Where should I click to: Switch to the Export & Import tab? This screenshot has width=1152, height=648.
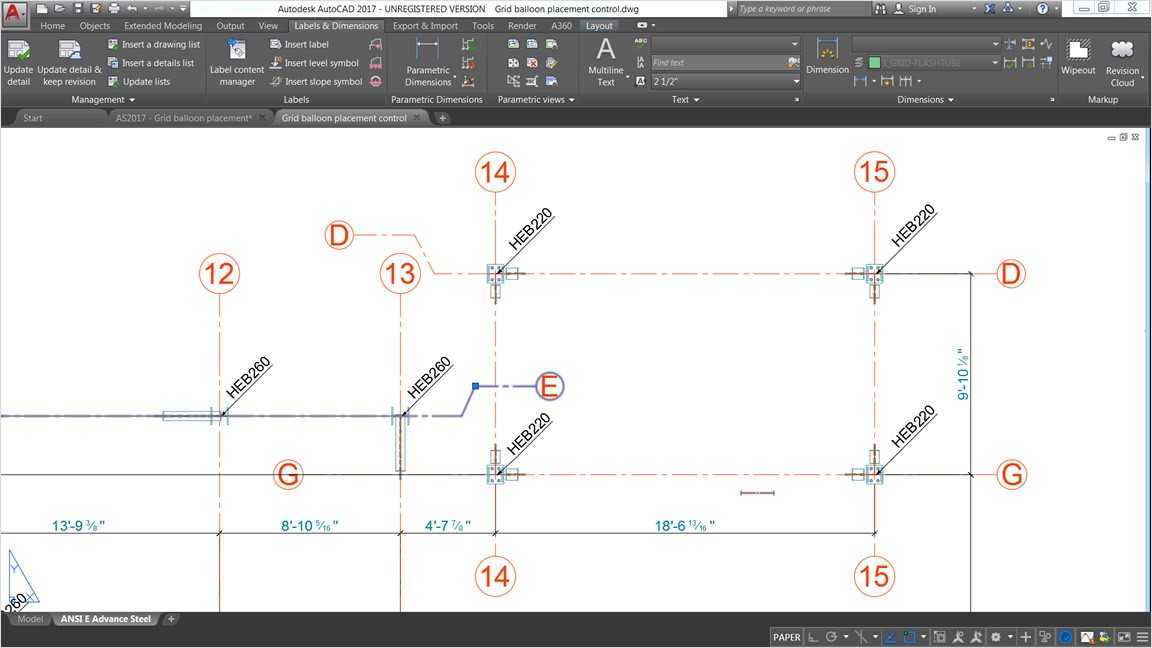425,26
